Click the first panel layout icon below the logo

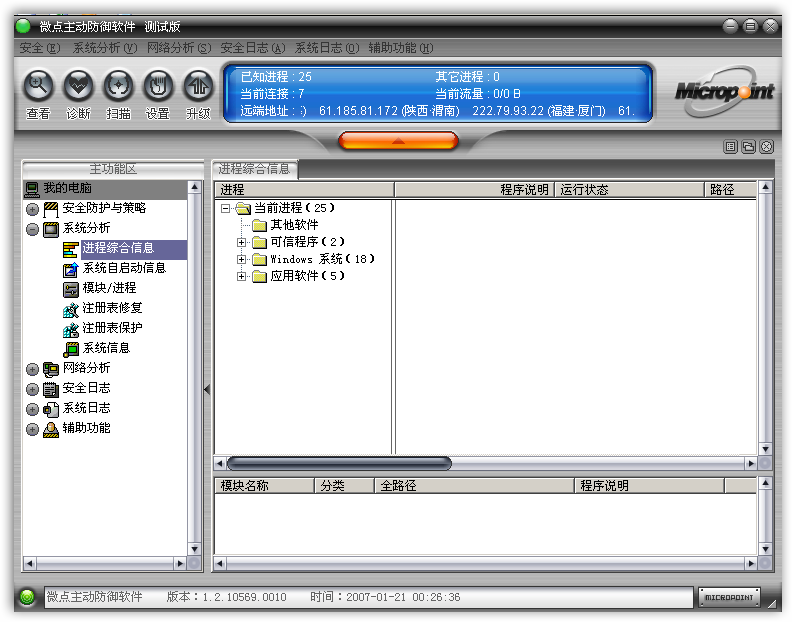tap(730, 147)
